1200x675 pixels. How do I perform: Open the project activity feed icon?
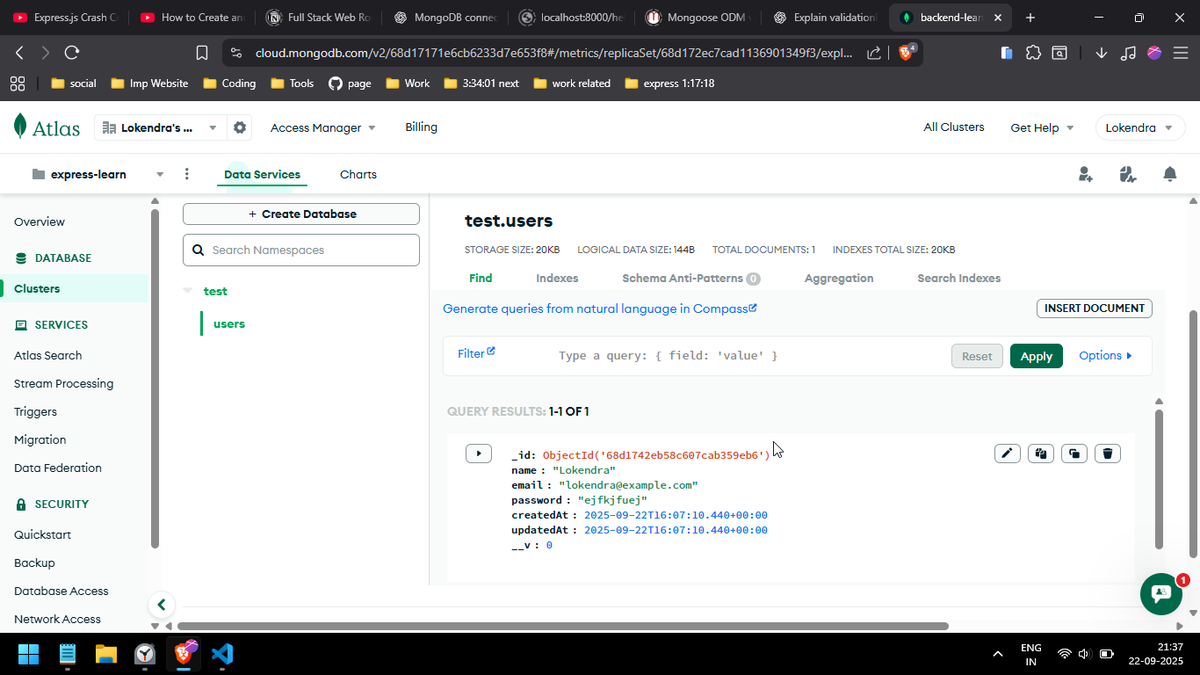[x=1128, y=174]
